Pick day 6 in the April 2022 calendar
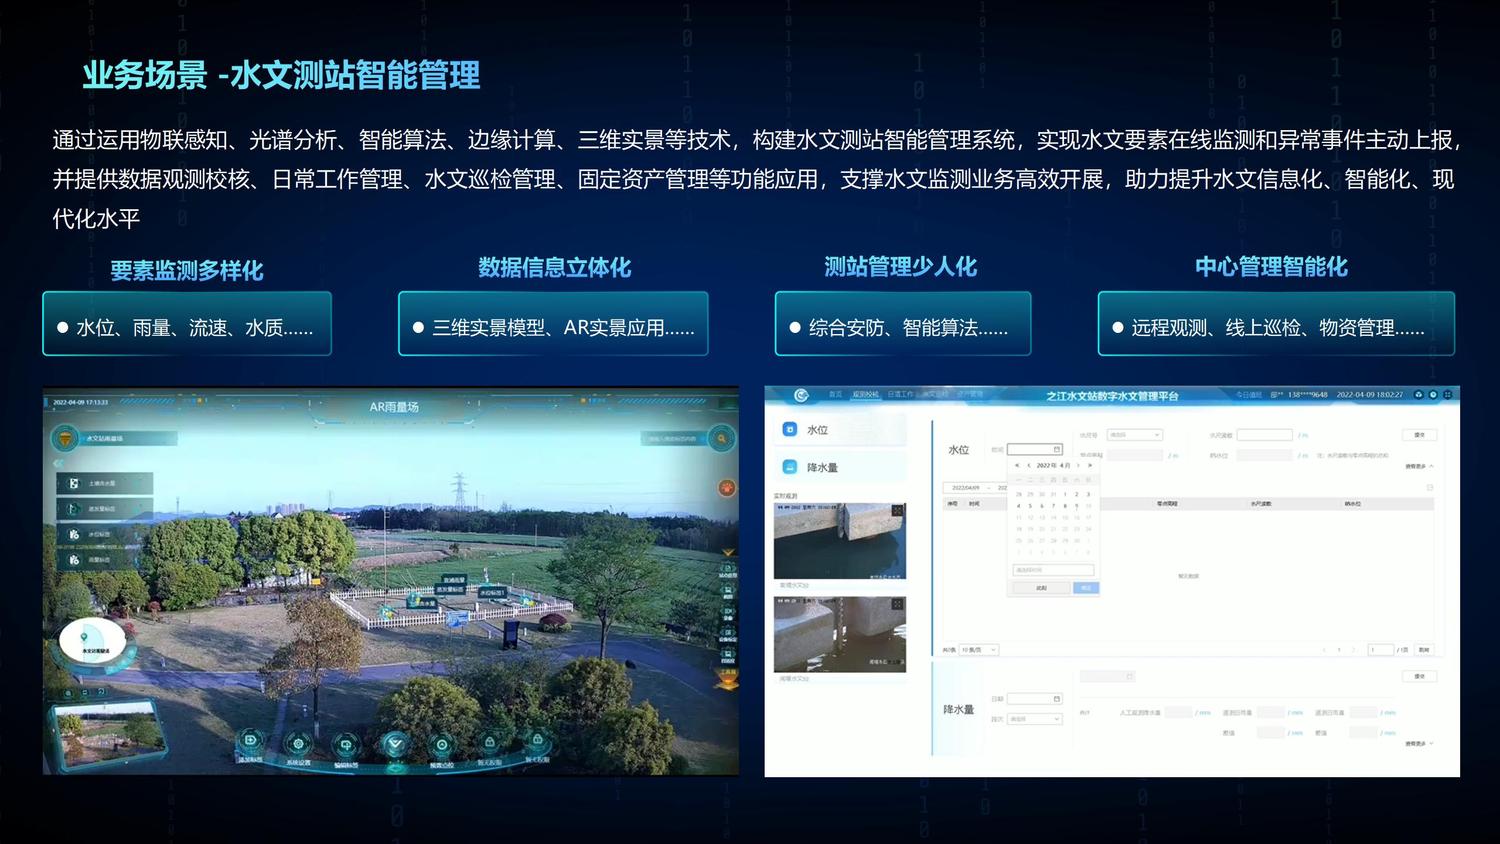The height and width of the screenshot is (844, 1500). point(1042,506)
